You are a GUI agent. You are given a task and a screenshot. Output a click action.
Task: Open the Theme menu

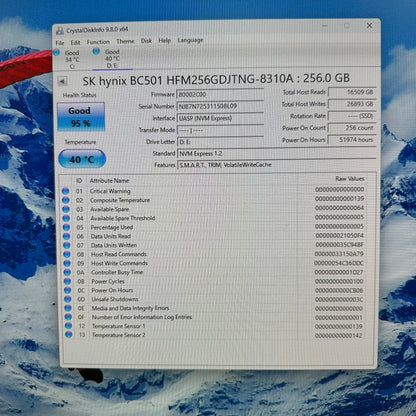[125, 41]
